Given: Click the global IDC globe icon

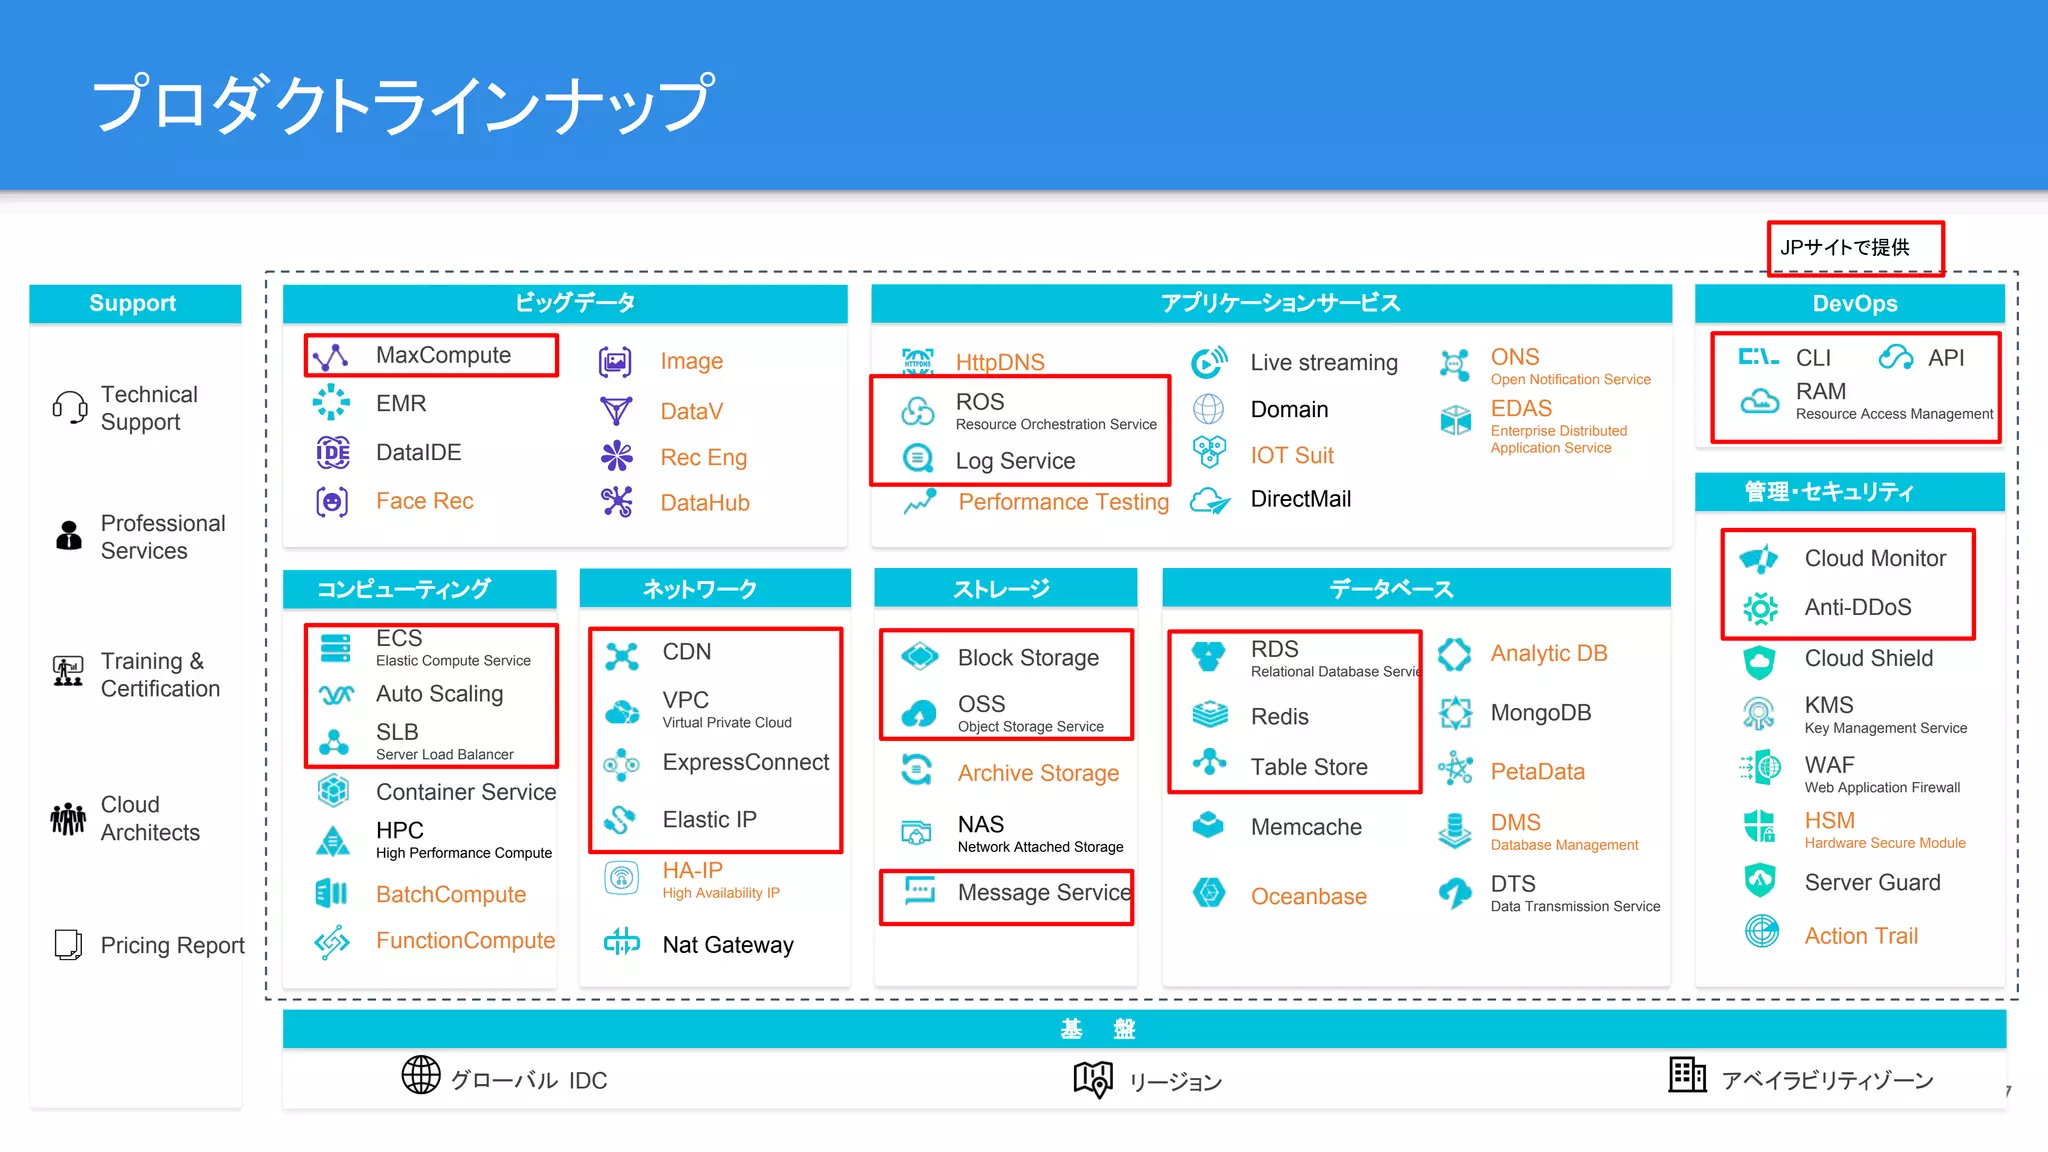Looking at the screenshot, I should pos(421,1075).
